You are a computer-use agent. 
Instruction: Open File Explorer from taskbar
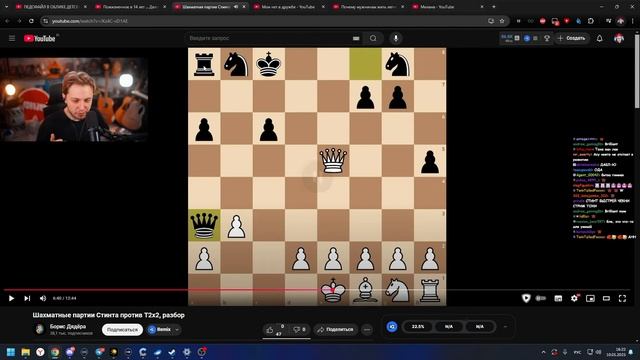coord(25,352)
